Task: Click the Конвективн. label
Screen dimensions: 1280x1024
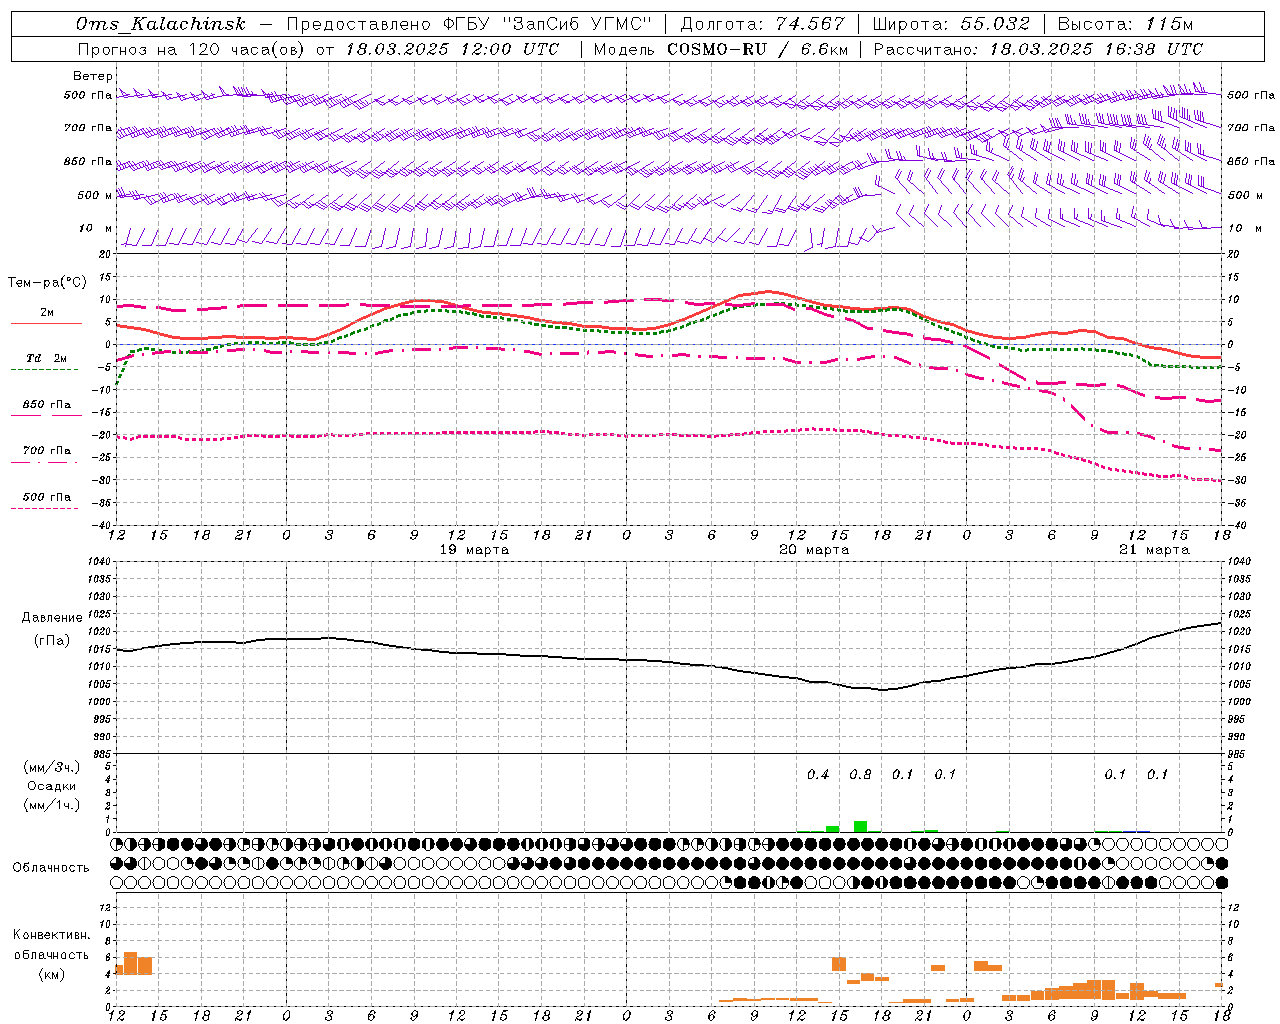Action: pos(52,935)
